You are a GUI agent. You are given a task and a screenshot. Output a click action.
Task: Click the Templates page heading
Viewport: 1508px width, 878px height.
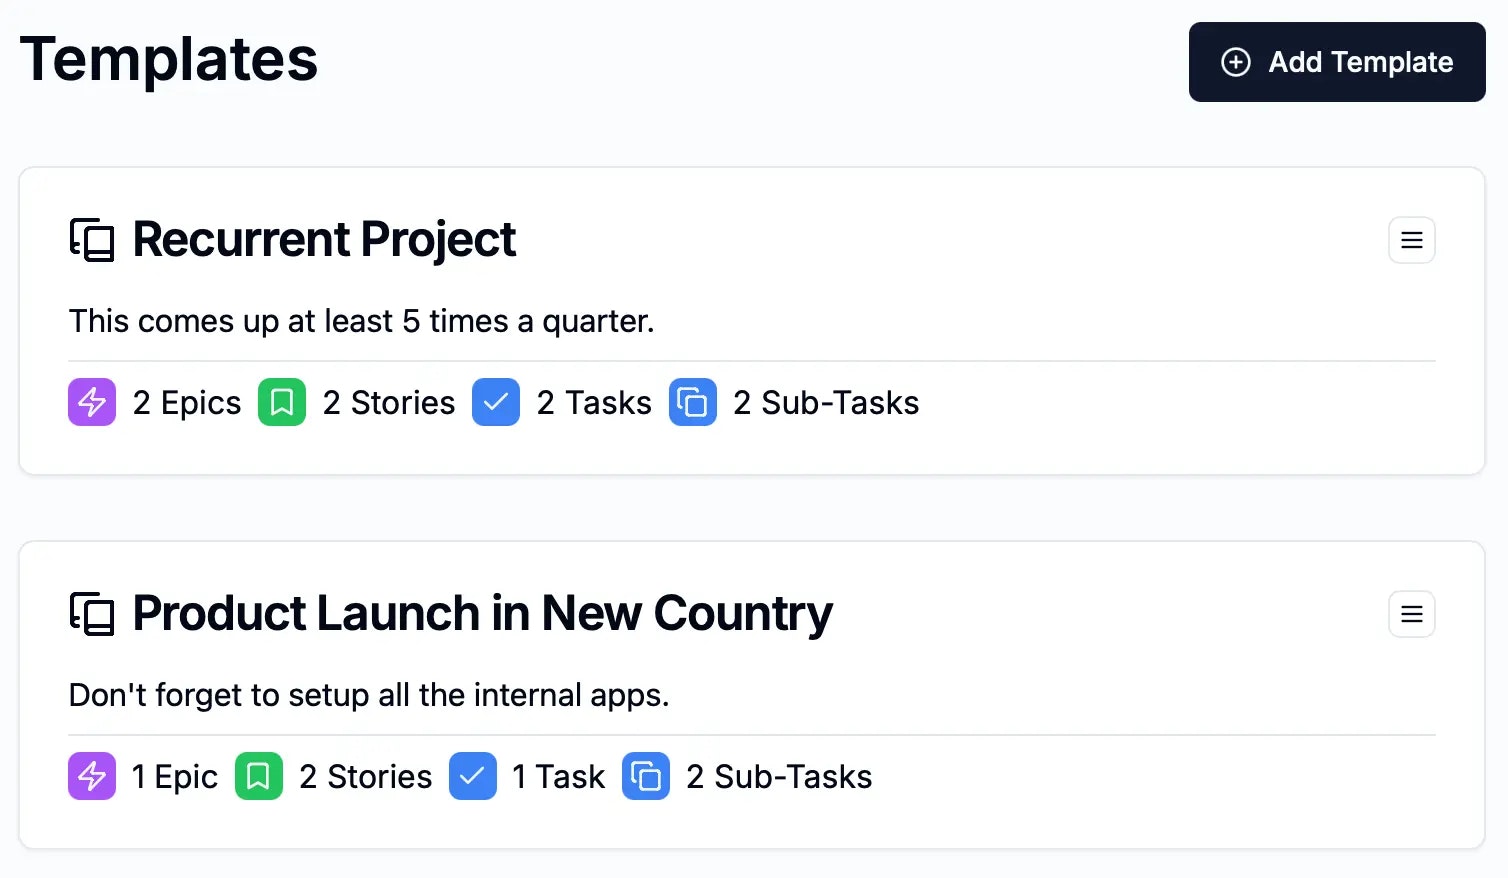click(x=169, y=60)
